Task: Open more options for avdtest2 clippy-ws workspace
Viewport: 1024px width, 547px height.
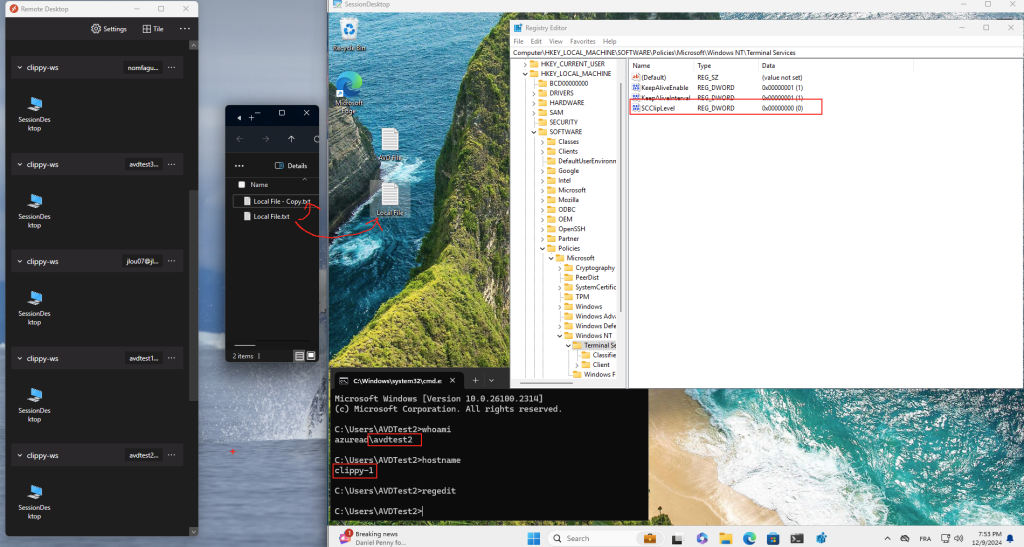Action: click(x=172, y=455)
